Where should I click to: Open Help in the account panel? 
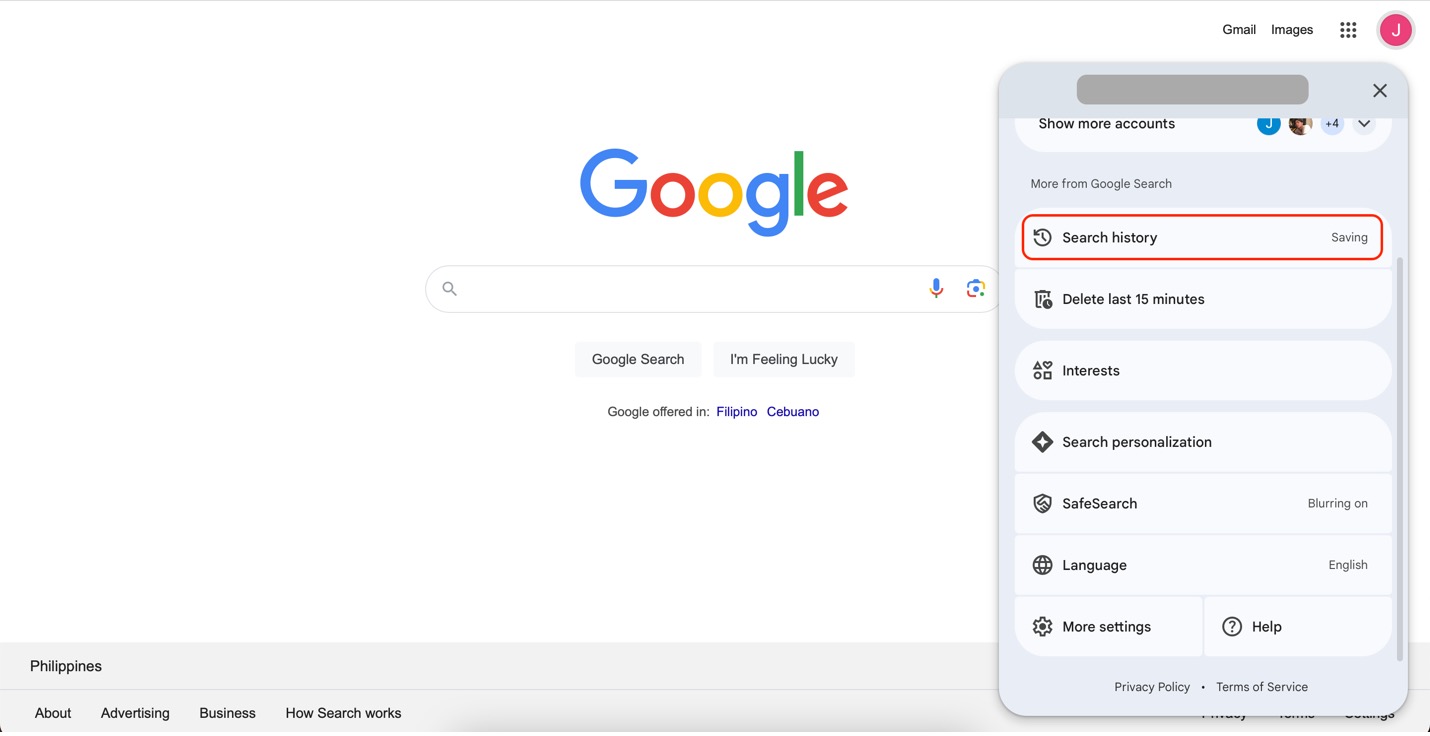1298,627
